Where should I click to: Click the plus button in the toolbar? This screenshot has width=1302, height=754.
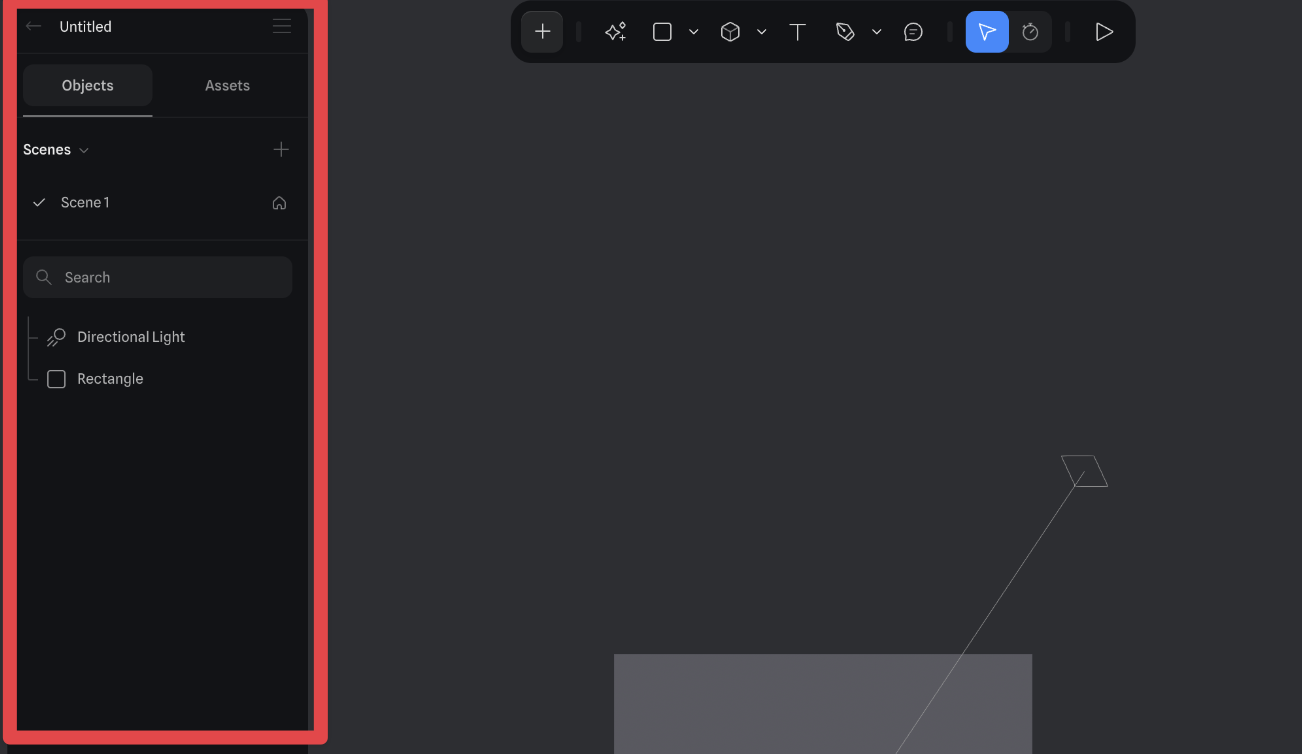click(542, 32)
